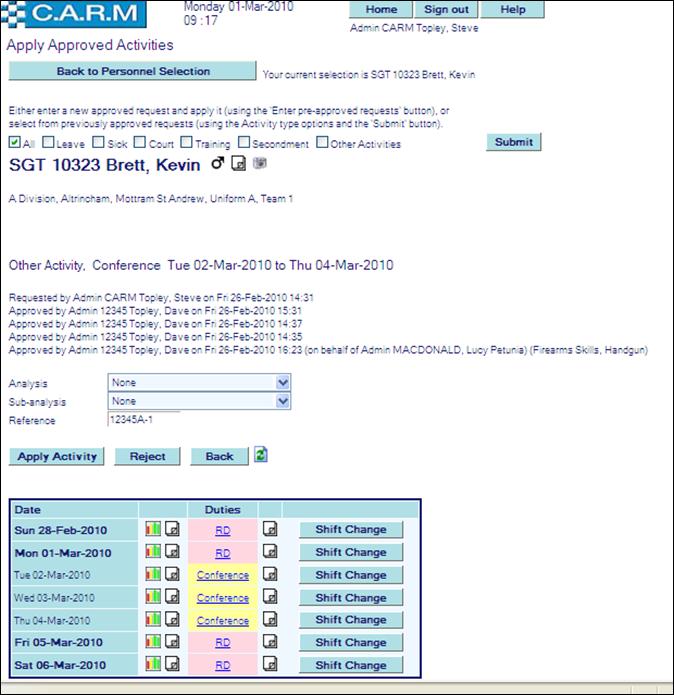Screen dimensions: 674x695
Task: Uncheck the All activity type checkbox
Action: pyautogui.click(x=15, y=143)
